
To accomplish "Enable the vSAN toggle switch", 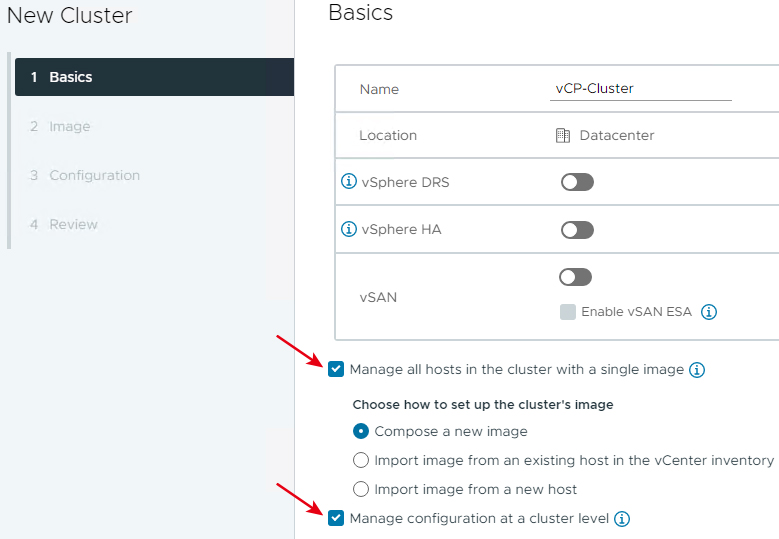I will coord(575,277).
